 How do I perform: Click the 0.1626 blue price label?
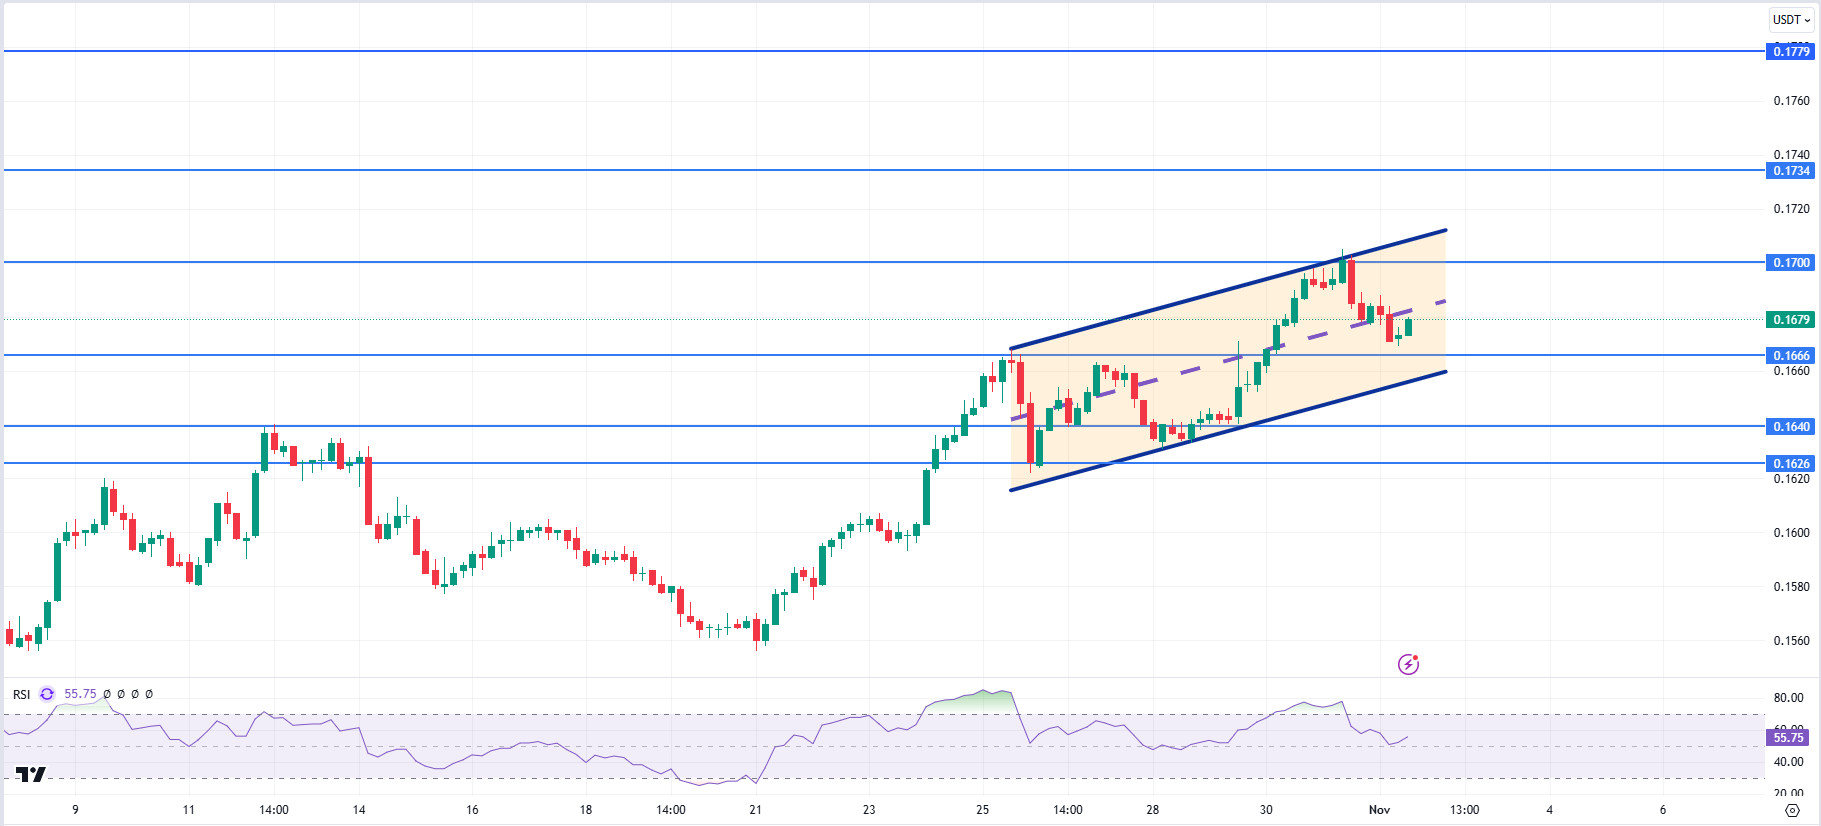1790,464
